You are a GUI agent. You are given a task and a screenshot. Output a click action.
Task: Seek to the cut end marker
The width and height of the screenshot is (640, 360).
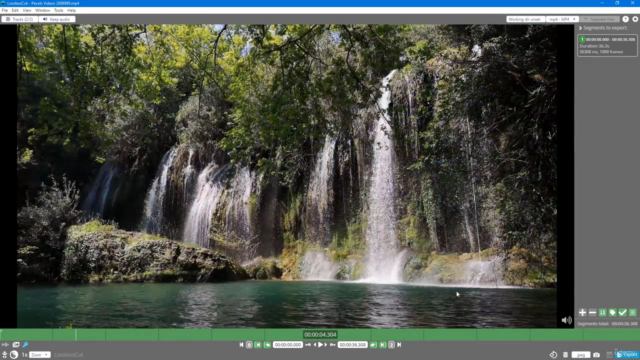click(382, 345)
